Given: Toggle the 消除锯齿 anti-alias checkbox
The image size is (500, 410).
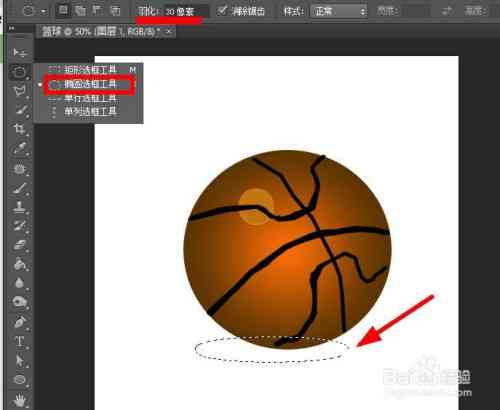Looking at the screenshot, I should coord(222,11).
